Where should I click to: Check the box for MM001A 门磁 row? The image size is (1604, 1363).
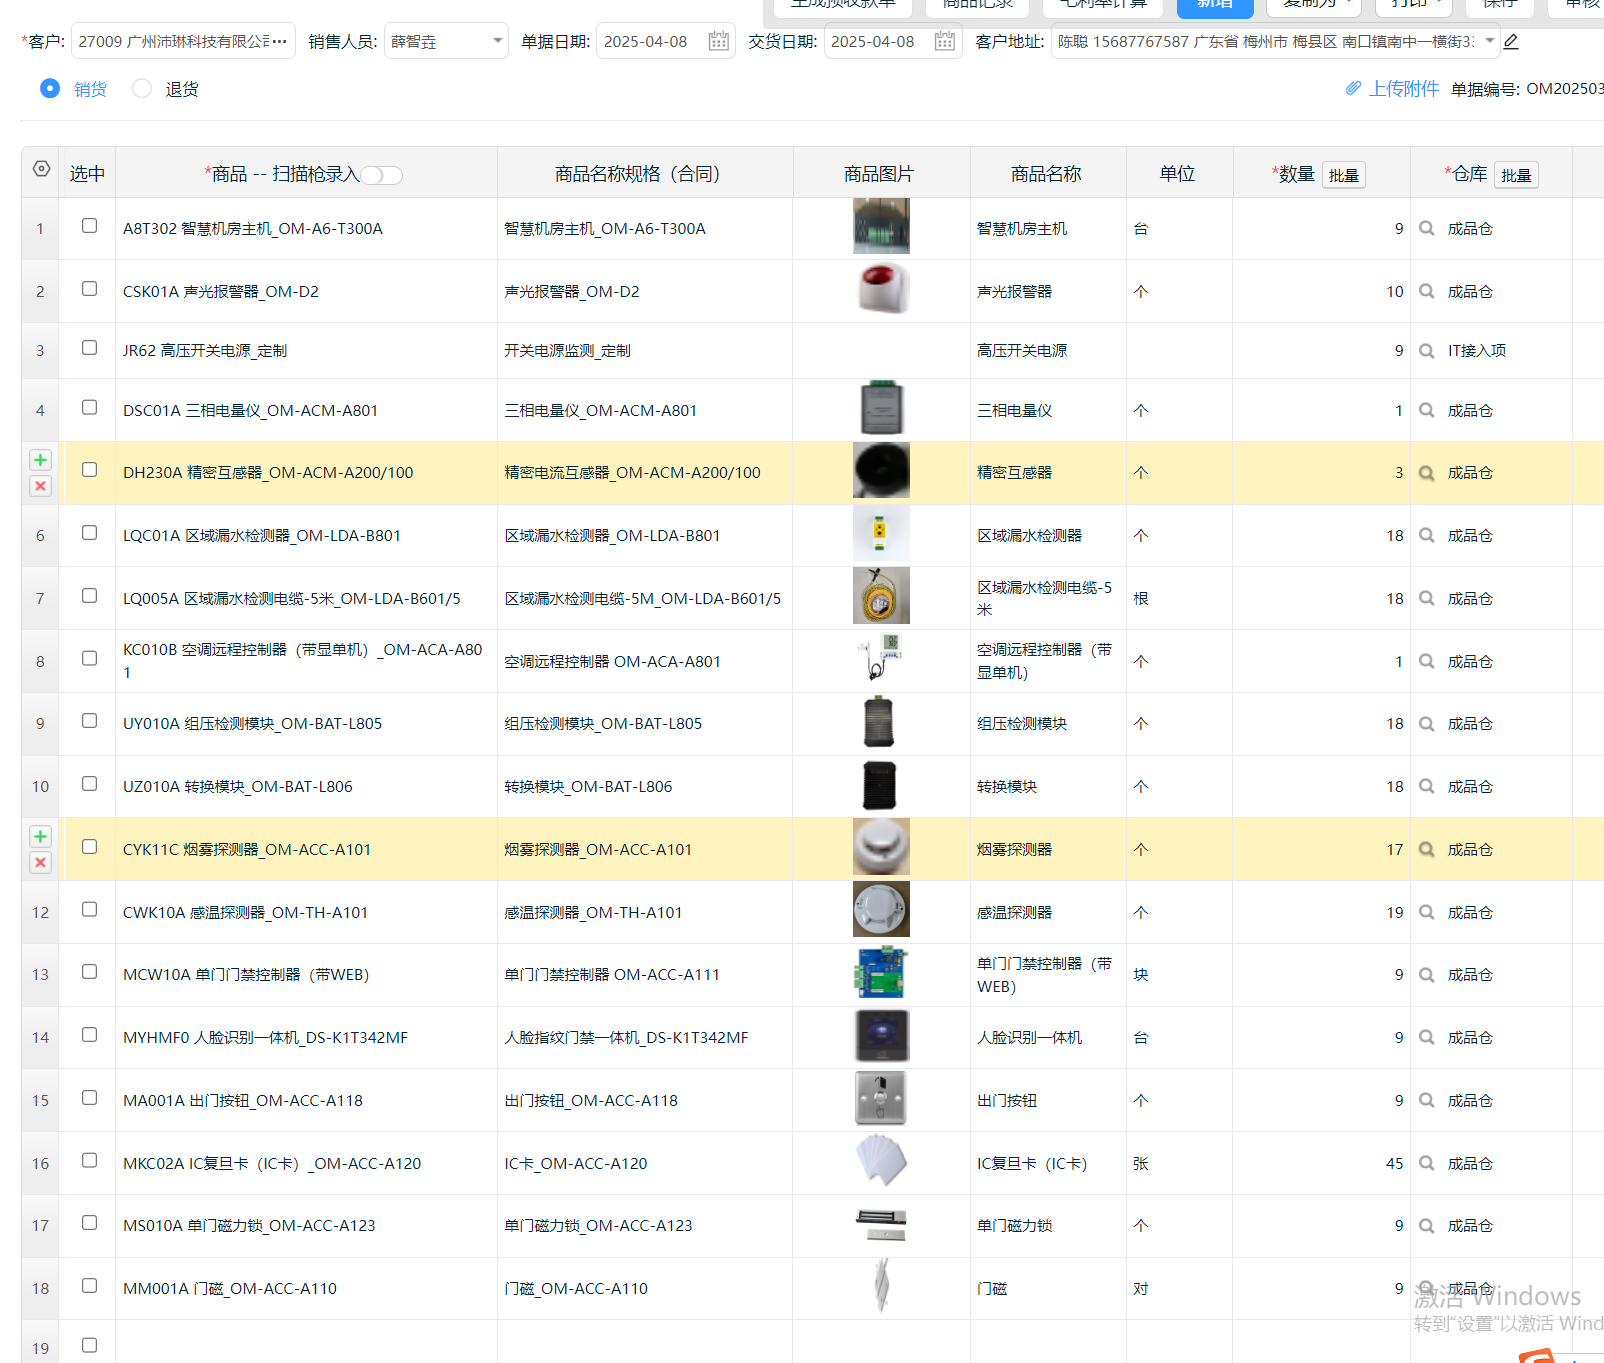coord(89,1286)
